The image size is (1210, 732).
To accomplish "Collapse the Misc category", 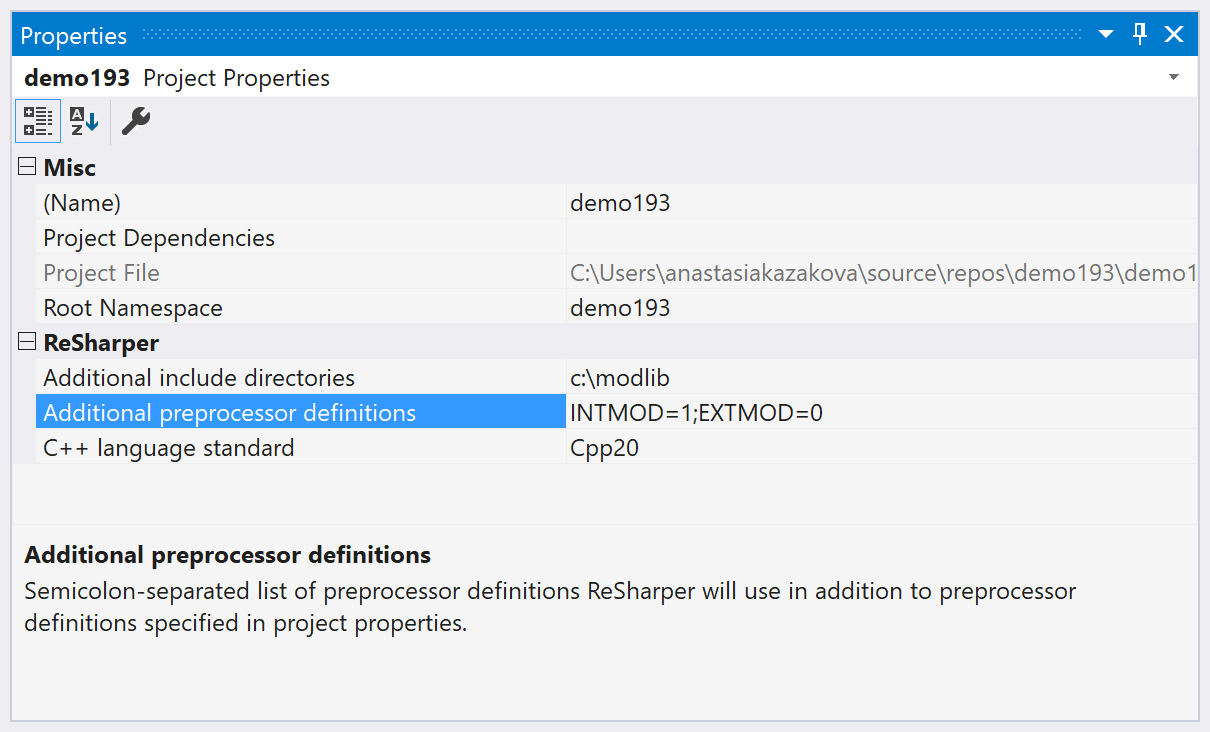I will (x=27, y=167).
